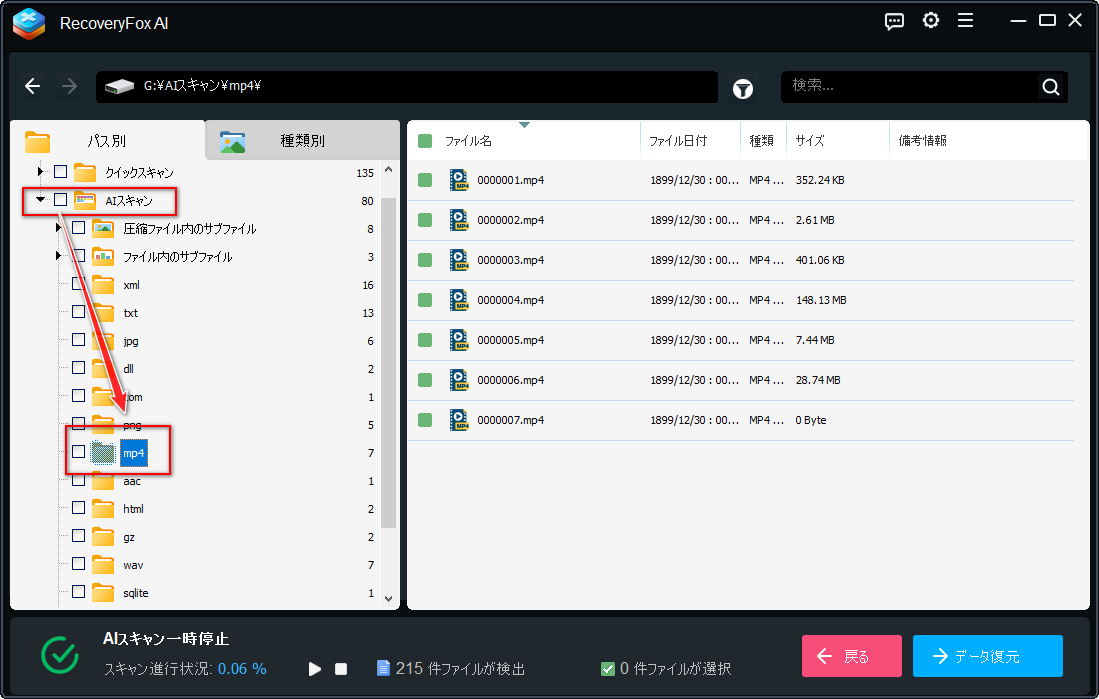Image resolution: width=1099 pixels, height=699 pixels.
Task: Resume scanning with the play icon
Action: coord(315,669)
